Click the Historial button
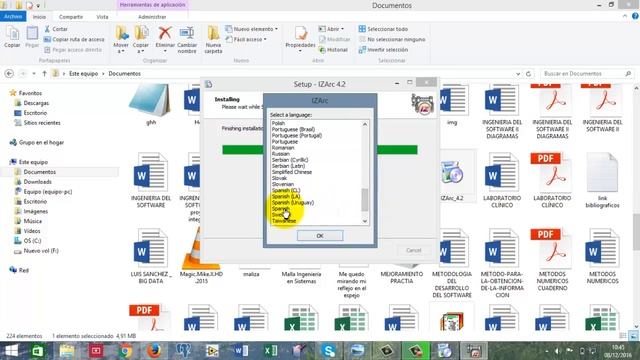 coord(333,50)
